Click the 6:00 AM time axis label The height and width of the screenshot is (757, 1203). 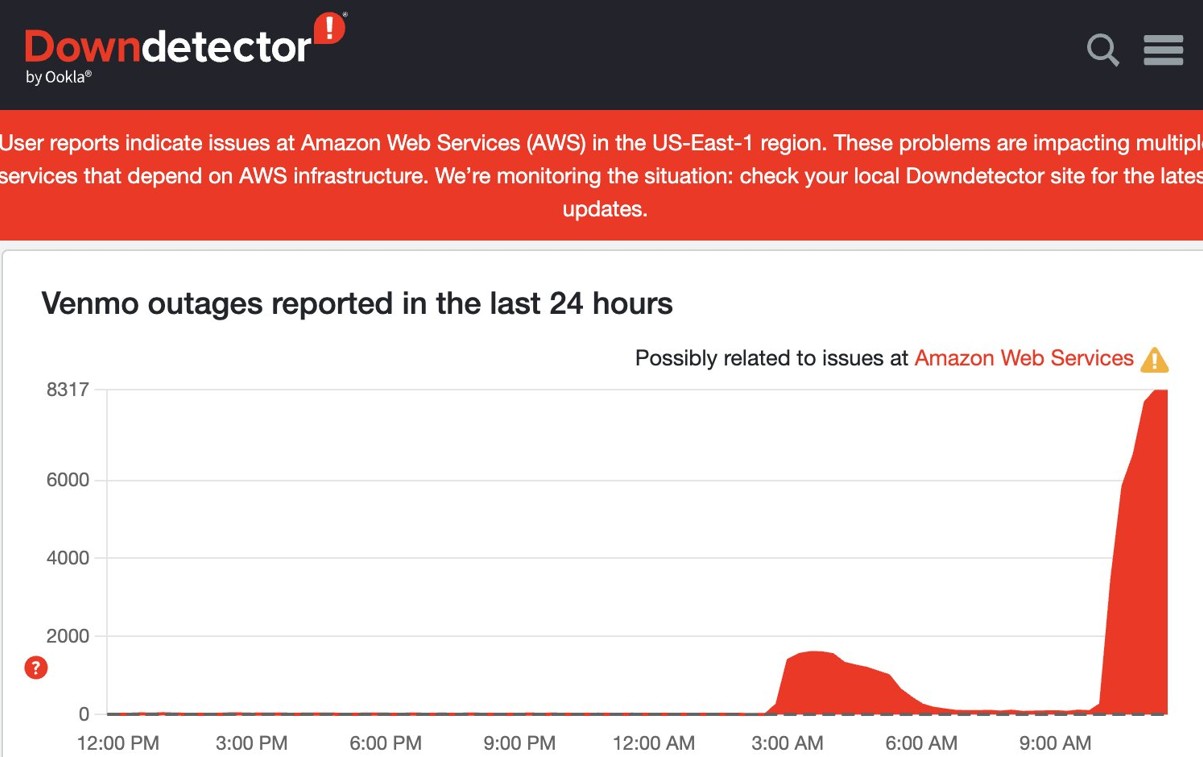921,743
